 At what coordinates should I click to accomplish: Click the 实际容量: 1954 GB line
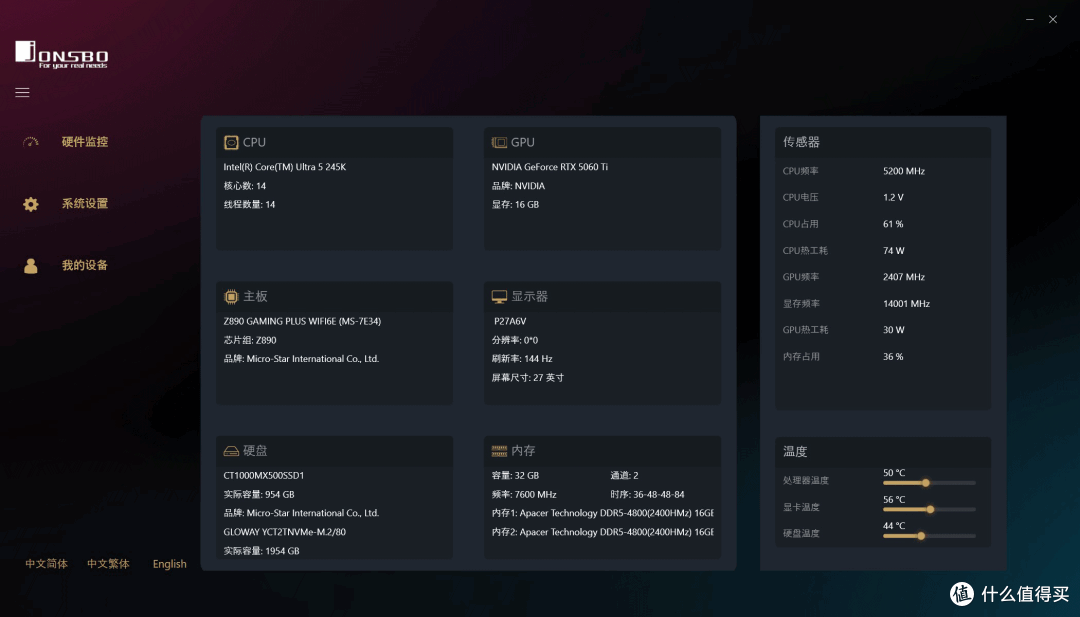point(262,552)
